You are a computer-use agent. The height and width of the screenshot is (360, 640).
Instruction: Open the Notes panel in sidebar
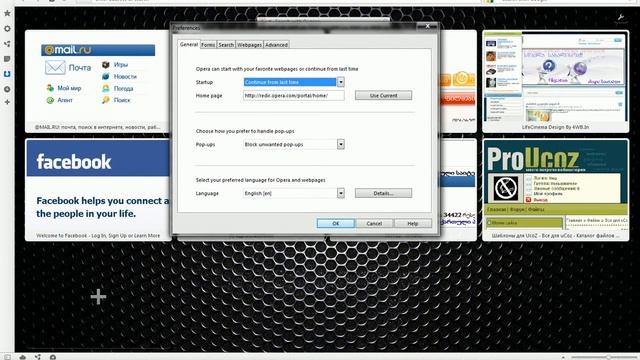click(7, 59)
